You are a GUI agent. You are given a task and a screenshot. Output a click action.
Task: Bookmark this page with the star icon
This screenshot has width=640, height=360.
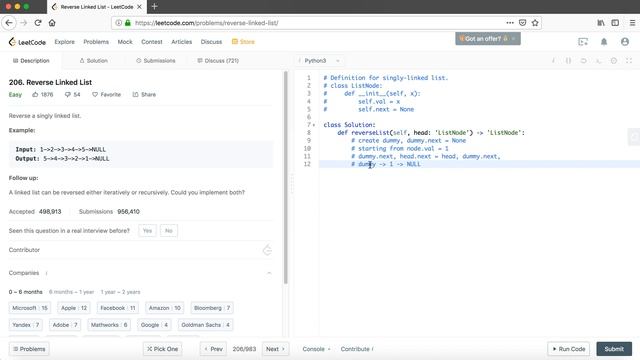[535, 23]
